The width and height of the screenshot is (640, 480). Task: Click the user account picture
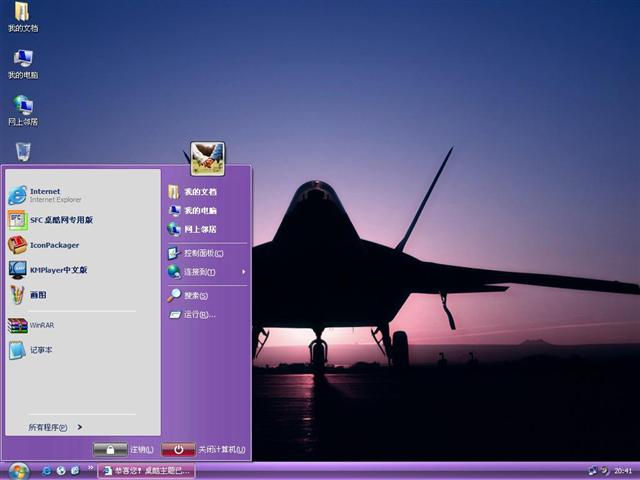coord(207,157)
